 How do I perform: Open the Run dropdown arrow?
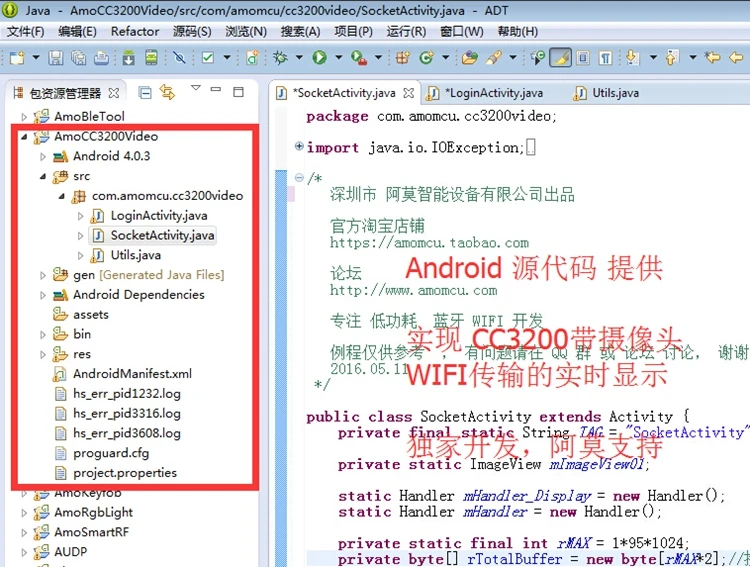339,58
